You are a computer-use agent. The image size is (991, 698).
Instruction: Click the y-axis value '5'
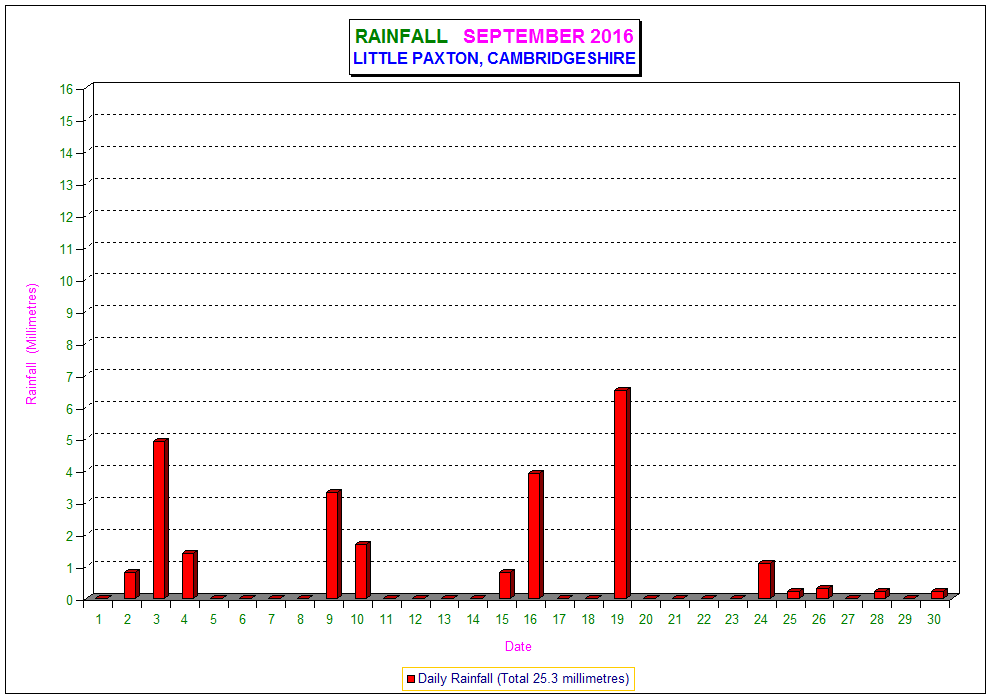pos(70,440)
